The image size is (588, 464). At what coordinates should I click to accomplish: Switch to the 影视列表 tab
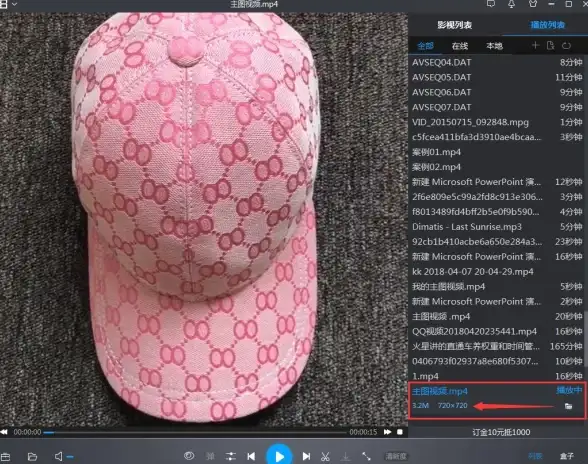(x=454, y=25)
